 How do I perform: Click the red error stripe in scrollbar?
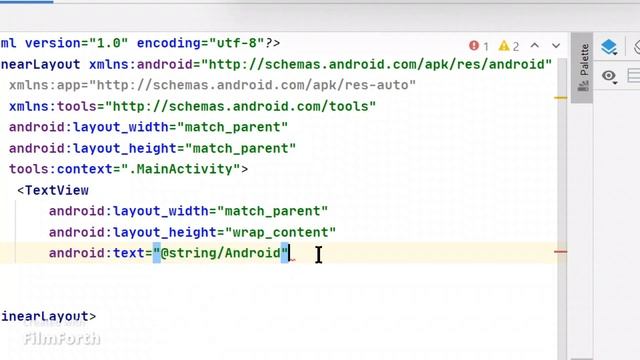(561, 252)
